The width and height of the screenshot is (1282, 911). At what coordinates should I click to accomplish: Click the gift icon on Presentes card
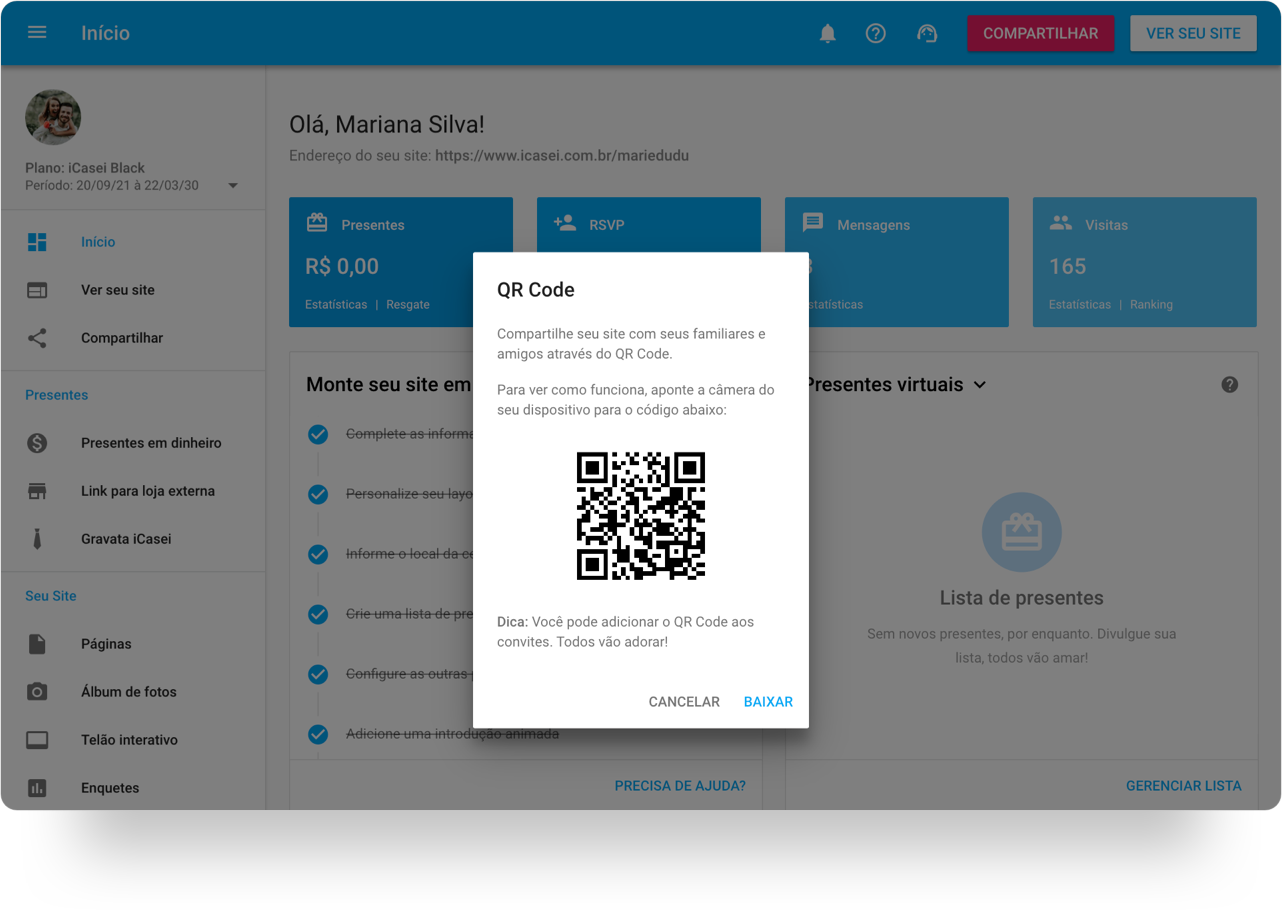(x=317, y=223)
